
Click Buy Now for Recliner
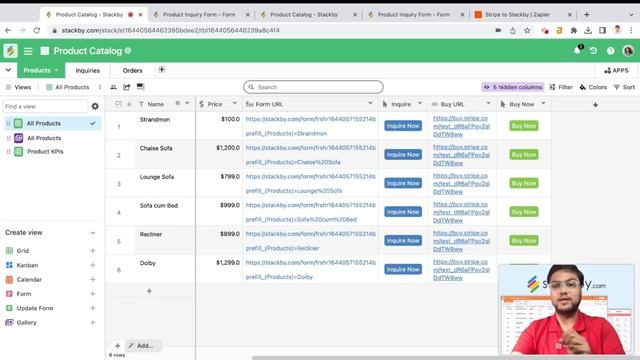[524, 240]
